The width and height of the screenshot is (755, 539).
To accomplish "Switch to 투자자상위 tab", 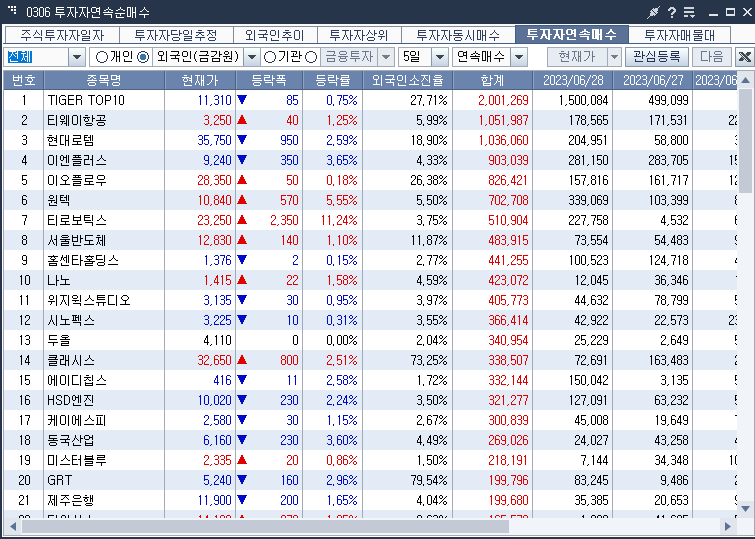I will point(359,35).
